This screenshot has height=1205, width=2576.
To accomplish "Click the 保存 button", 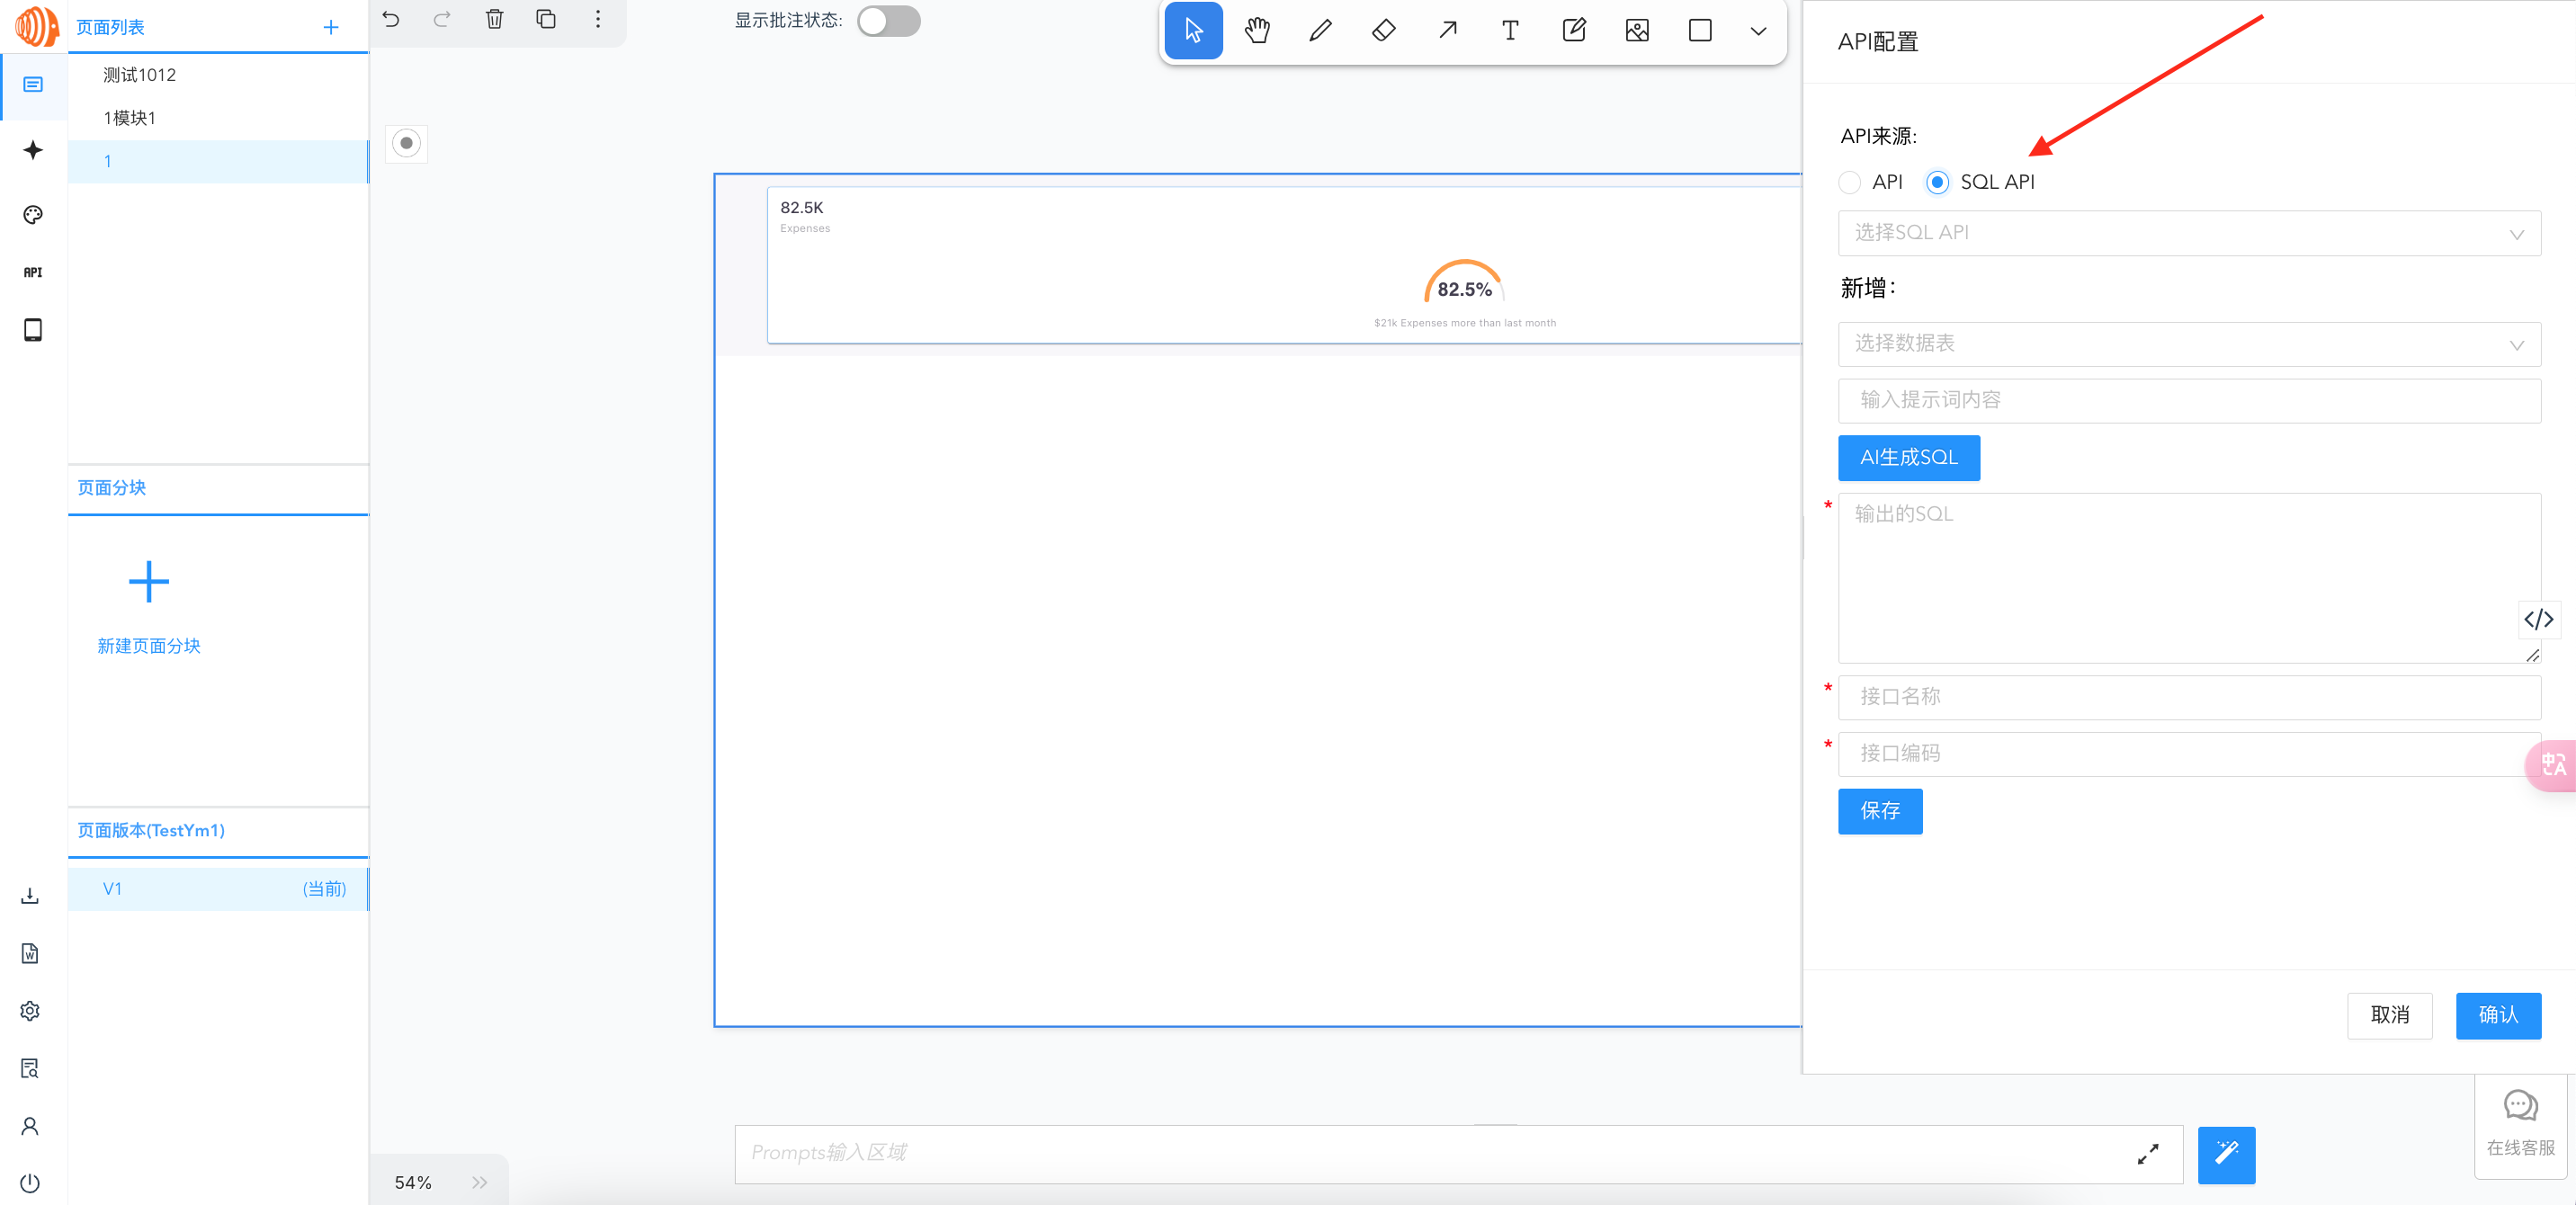I will [1880, 811].
